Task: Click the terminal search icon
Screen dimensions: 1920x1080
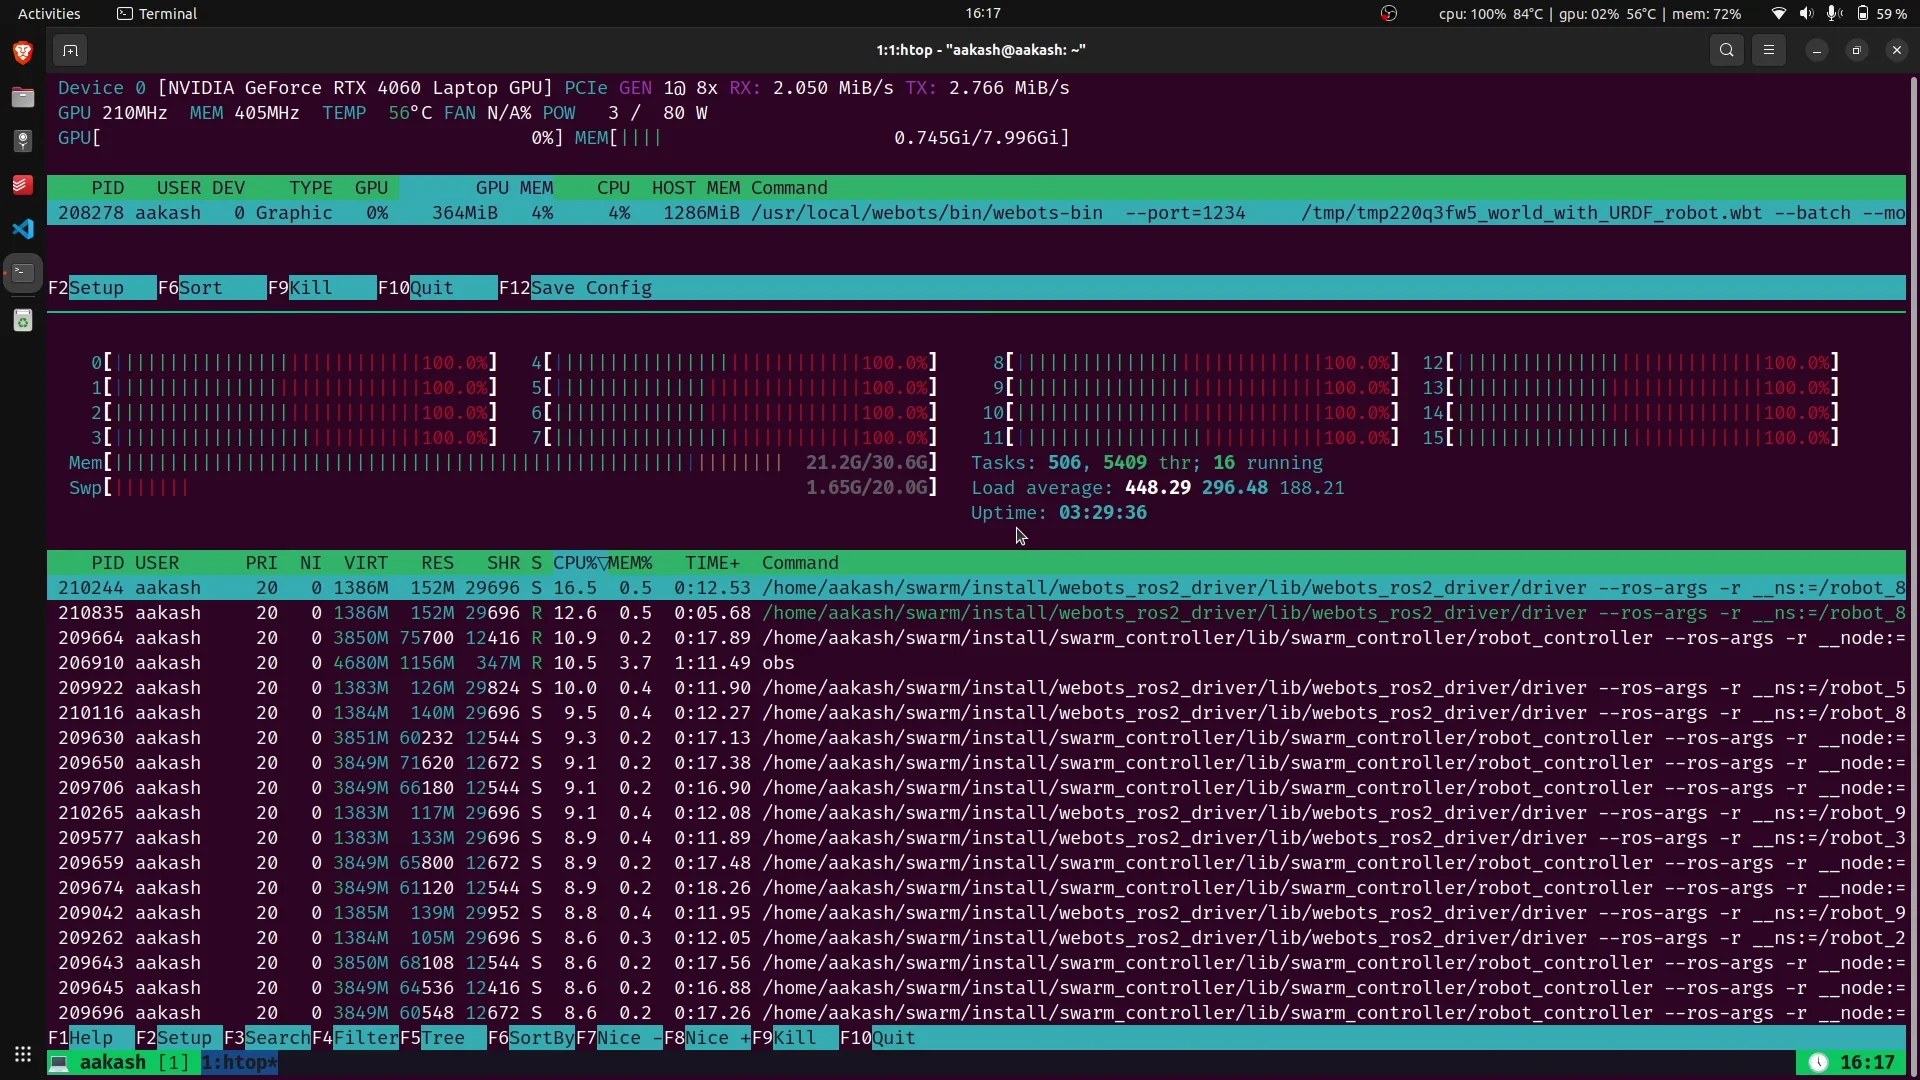Action: [1726, 50]
